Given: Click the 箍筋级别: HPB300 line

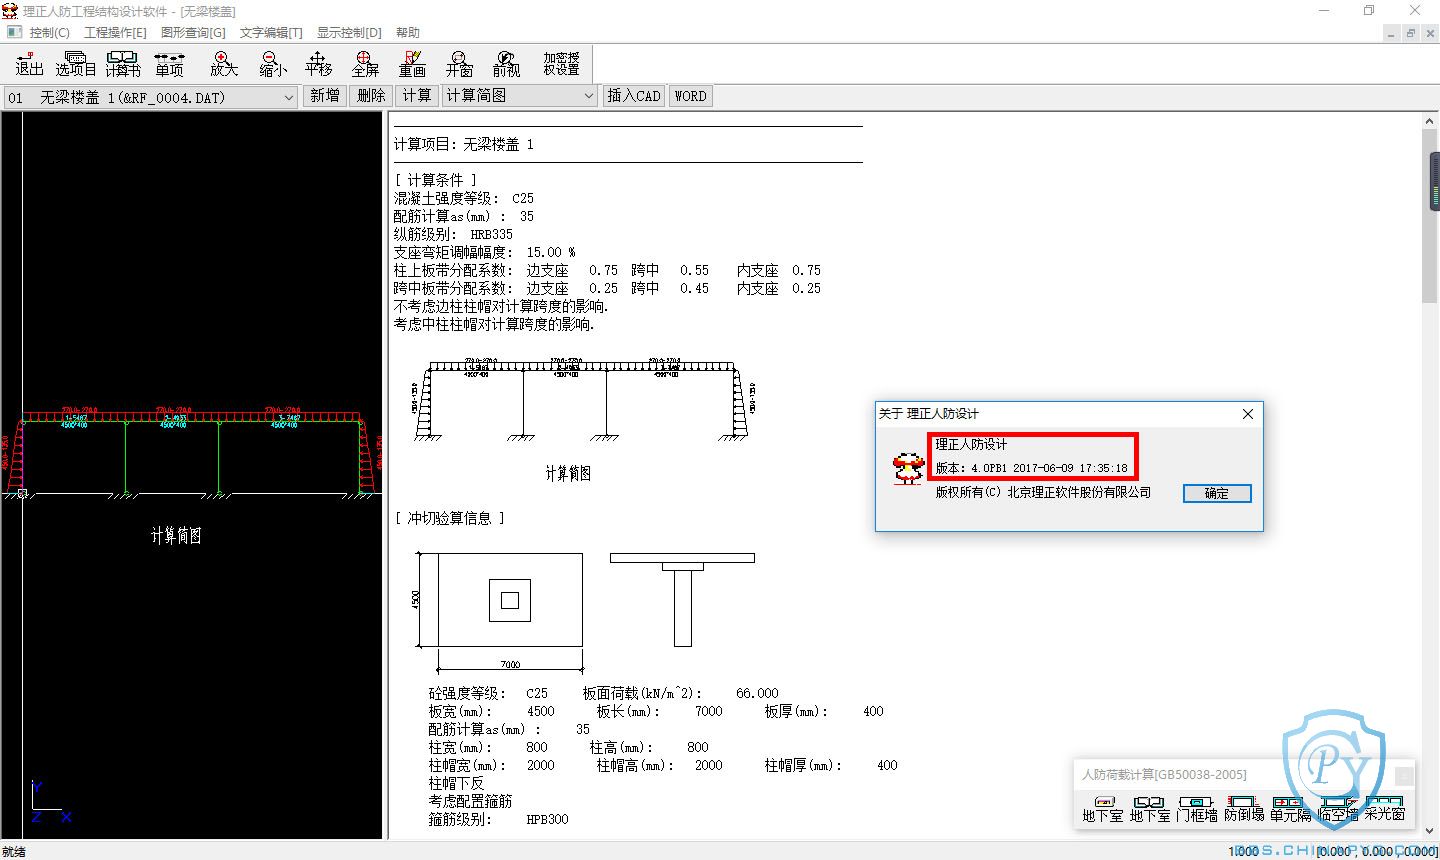Looking at the screenshot, I should 498,819.
